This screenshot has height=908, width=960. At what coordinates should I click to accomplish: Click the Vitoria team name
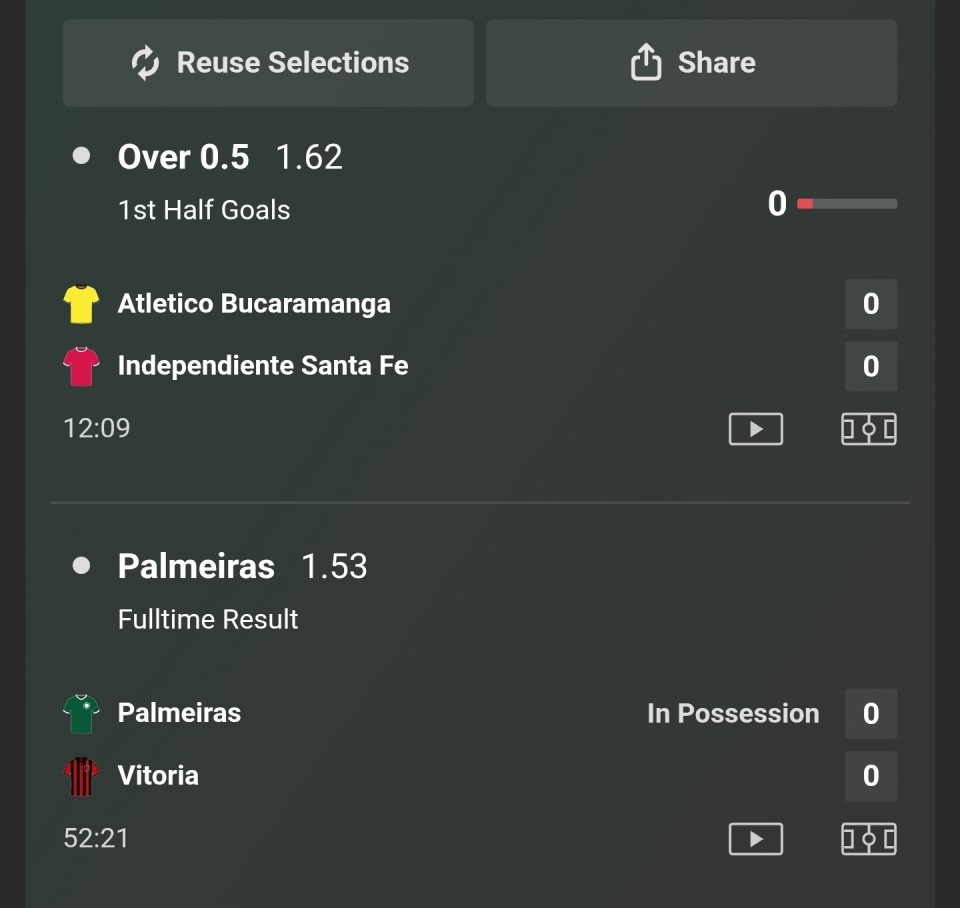point(158,776)
